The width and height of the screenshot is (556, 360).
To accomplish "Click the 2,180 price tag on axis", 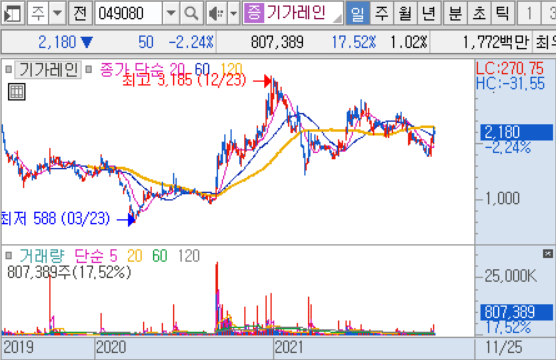I will point(516,132).
